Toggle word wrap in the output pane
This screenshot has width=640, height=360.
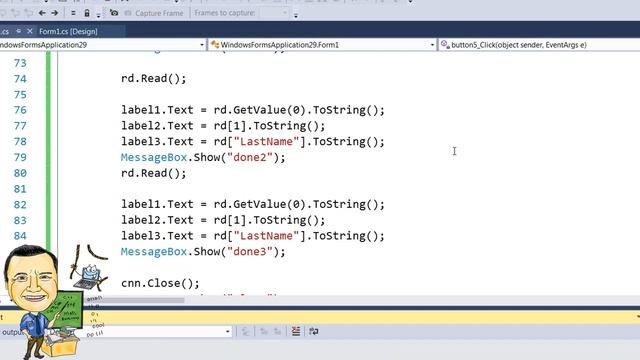pos(313,331)
